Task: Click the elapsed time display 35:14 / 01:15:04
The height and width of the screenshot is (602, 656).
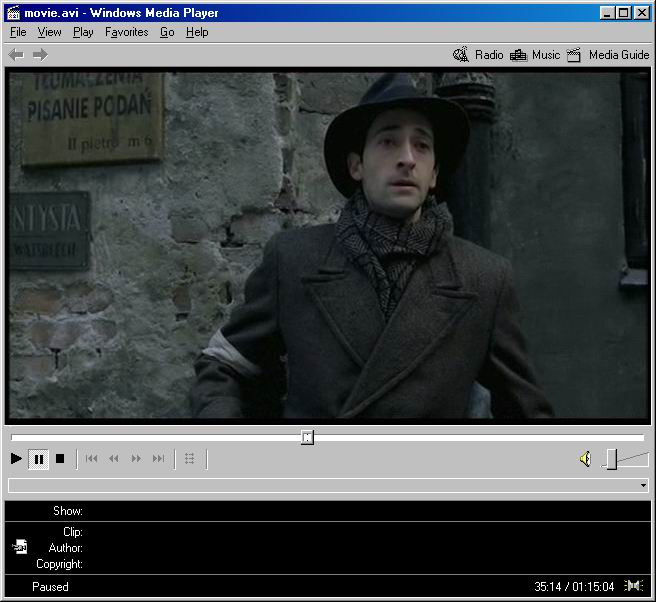Action: point(574,587)
